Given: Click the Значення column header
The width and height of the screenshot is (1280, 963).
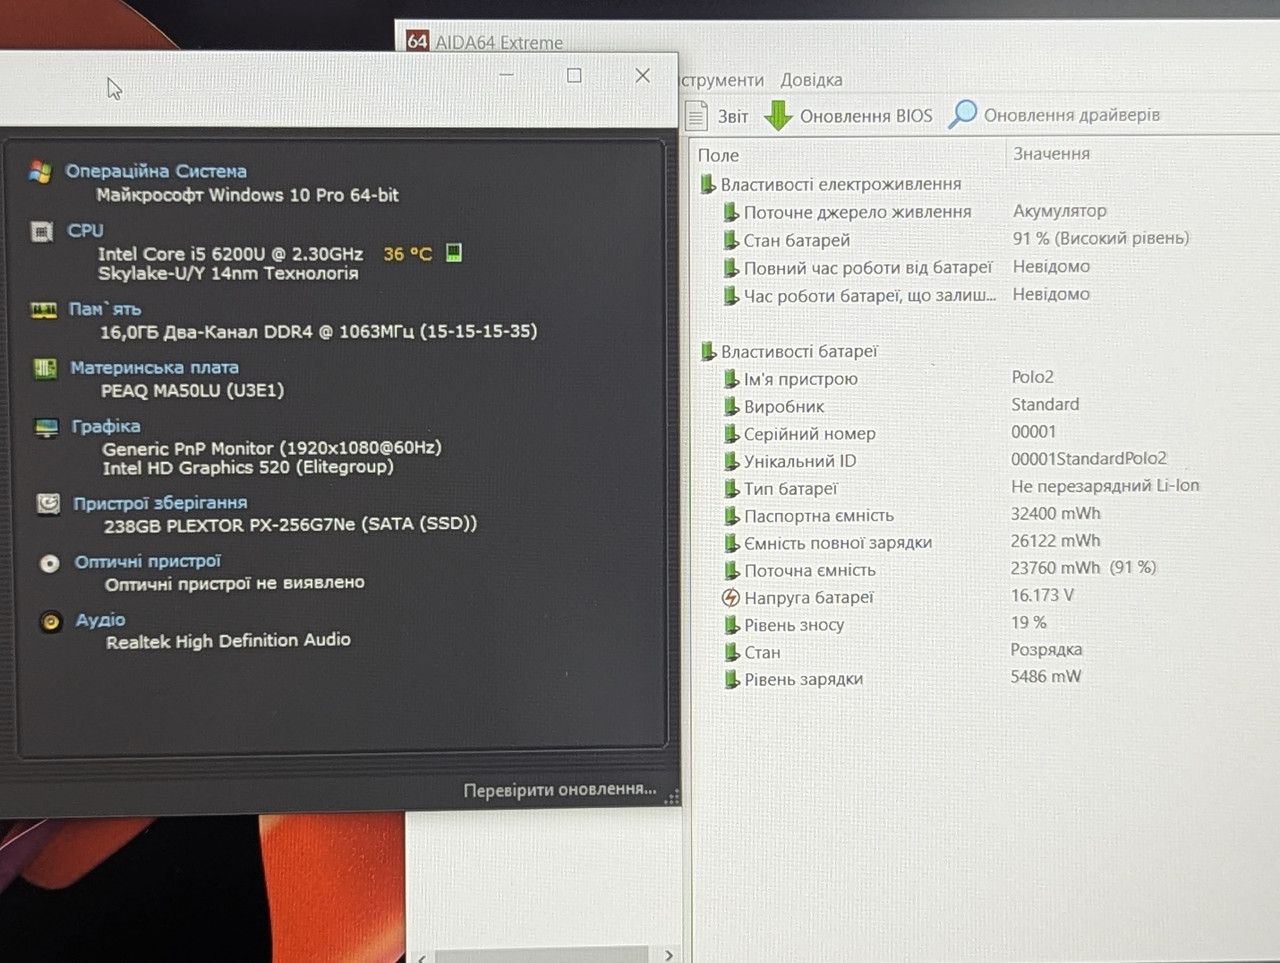Looking at the screenshot, I should [1051, 154].
